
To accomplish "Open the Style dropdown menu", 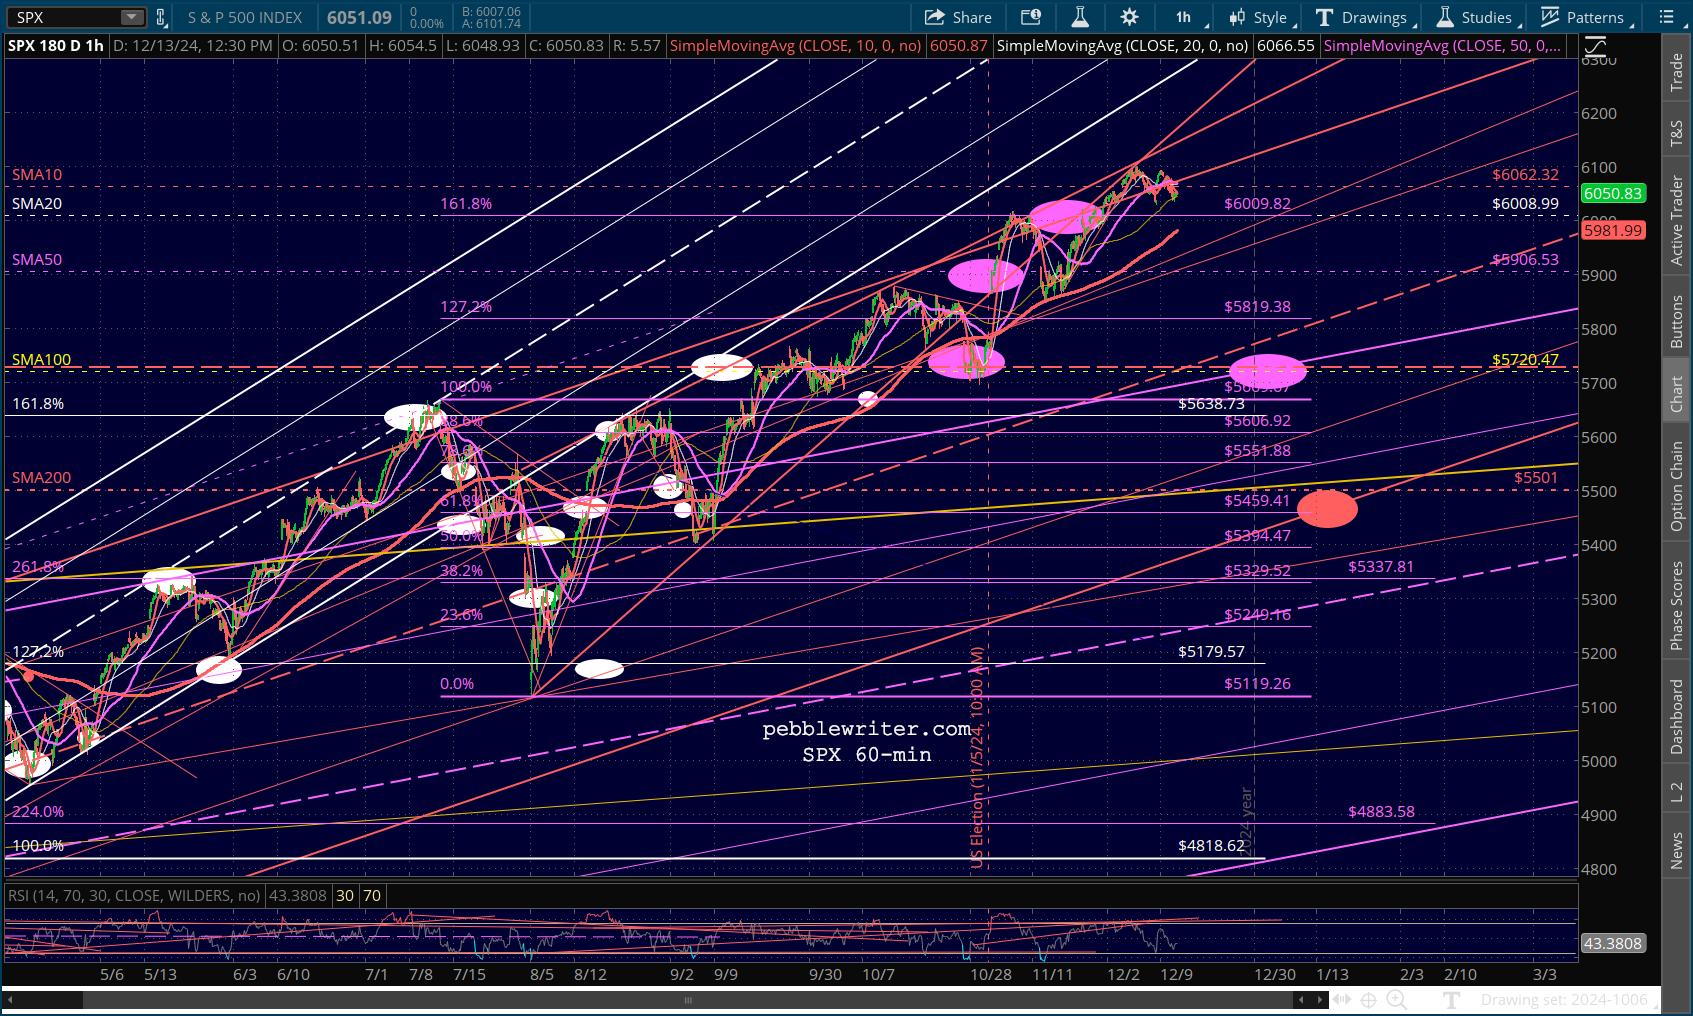I will coord(1262,17).
